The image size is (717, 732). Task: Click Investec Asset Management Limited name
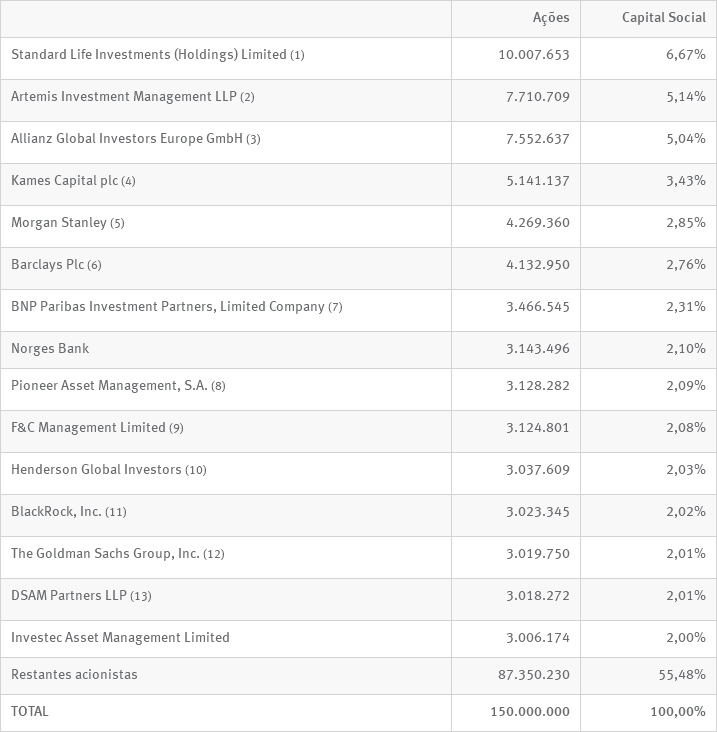(x=120, y=637)
